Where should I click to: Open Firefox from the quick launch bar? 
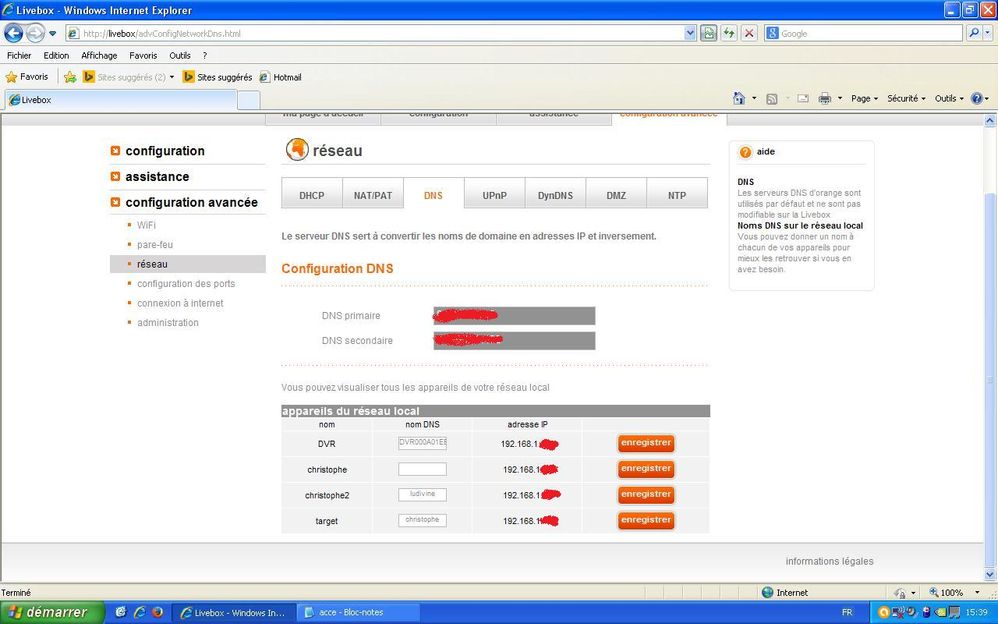(157, 613)
